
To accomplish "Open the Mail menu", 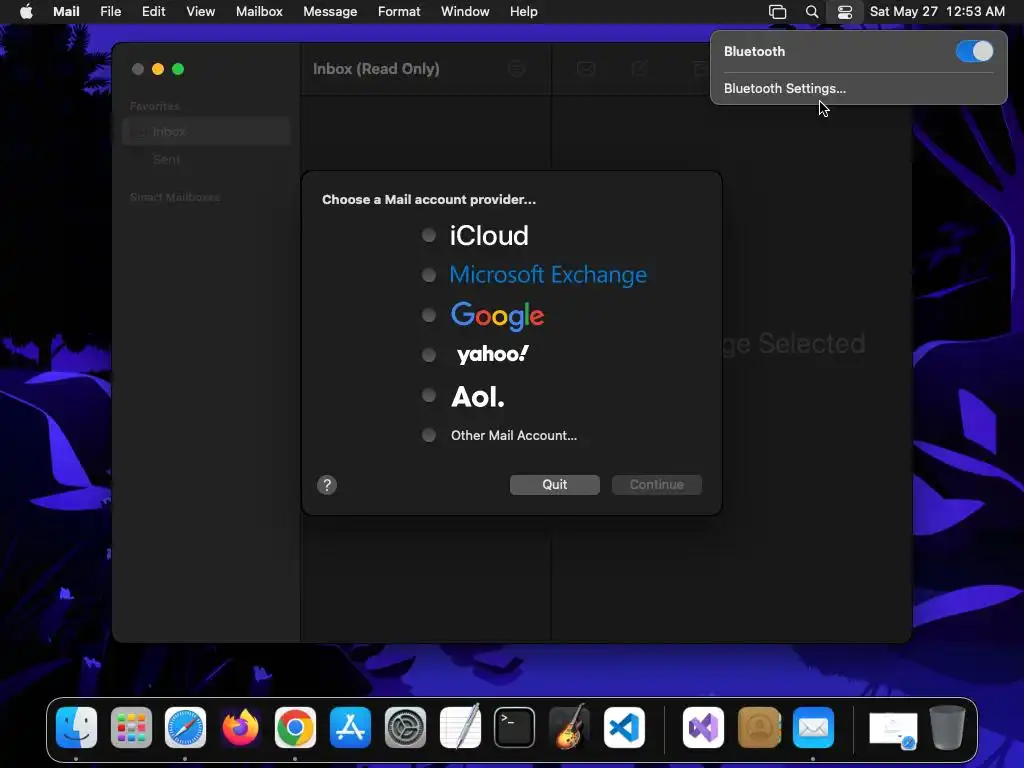I will (x=66, y=11).
